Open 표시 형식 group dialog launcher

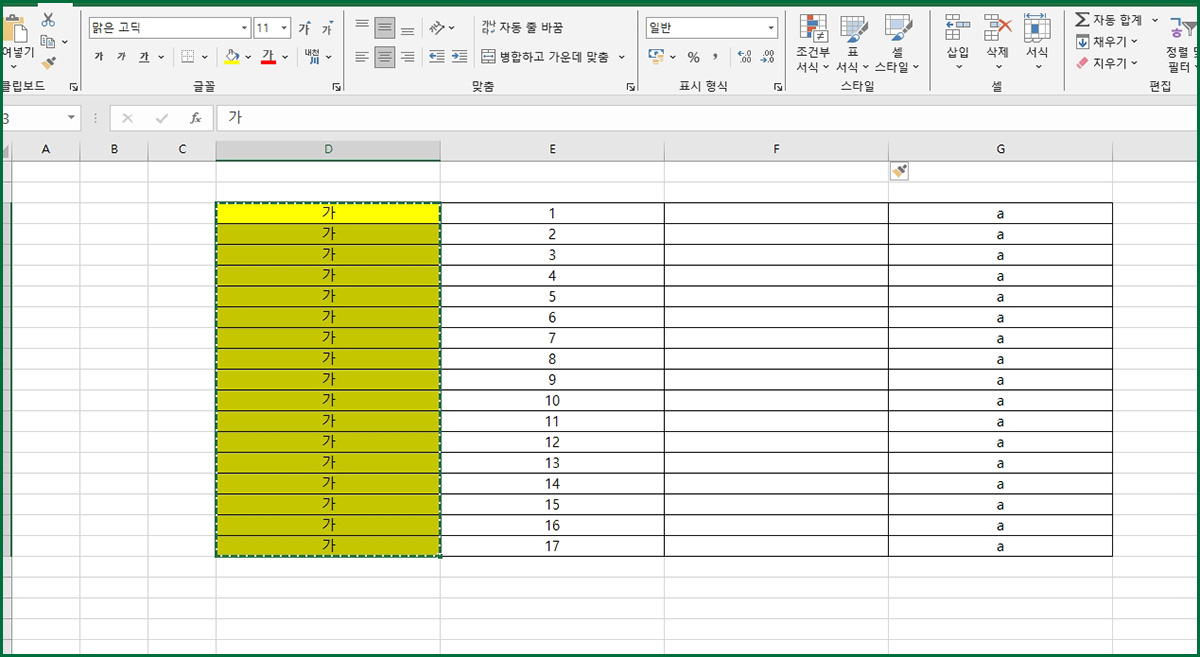click(778, 88)
